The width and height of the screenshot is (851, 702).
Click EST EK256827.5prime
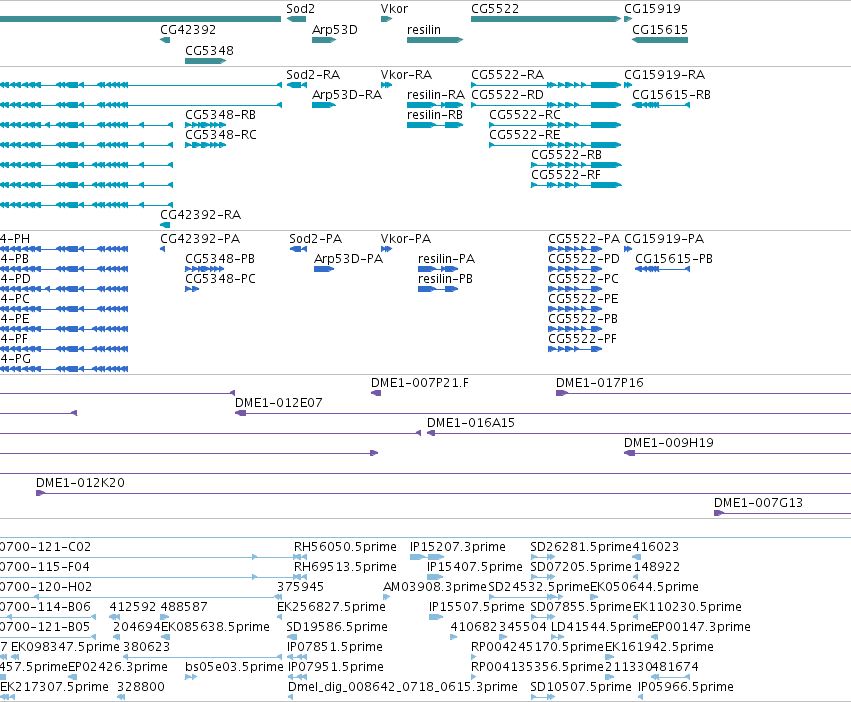332,608
